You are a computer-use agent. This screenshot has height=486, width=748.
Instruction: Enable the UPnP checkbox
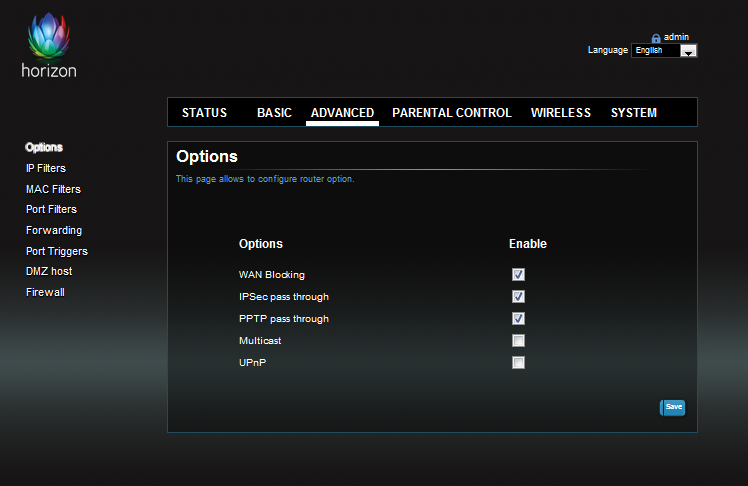point(519,362)
